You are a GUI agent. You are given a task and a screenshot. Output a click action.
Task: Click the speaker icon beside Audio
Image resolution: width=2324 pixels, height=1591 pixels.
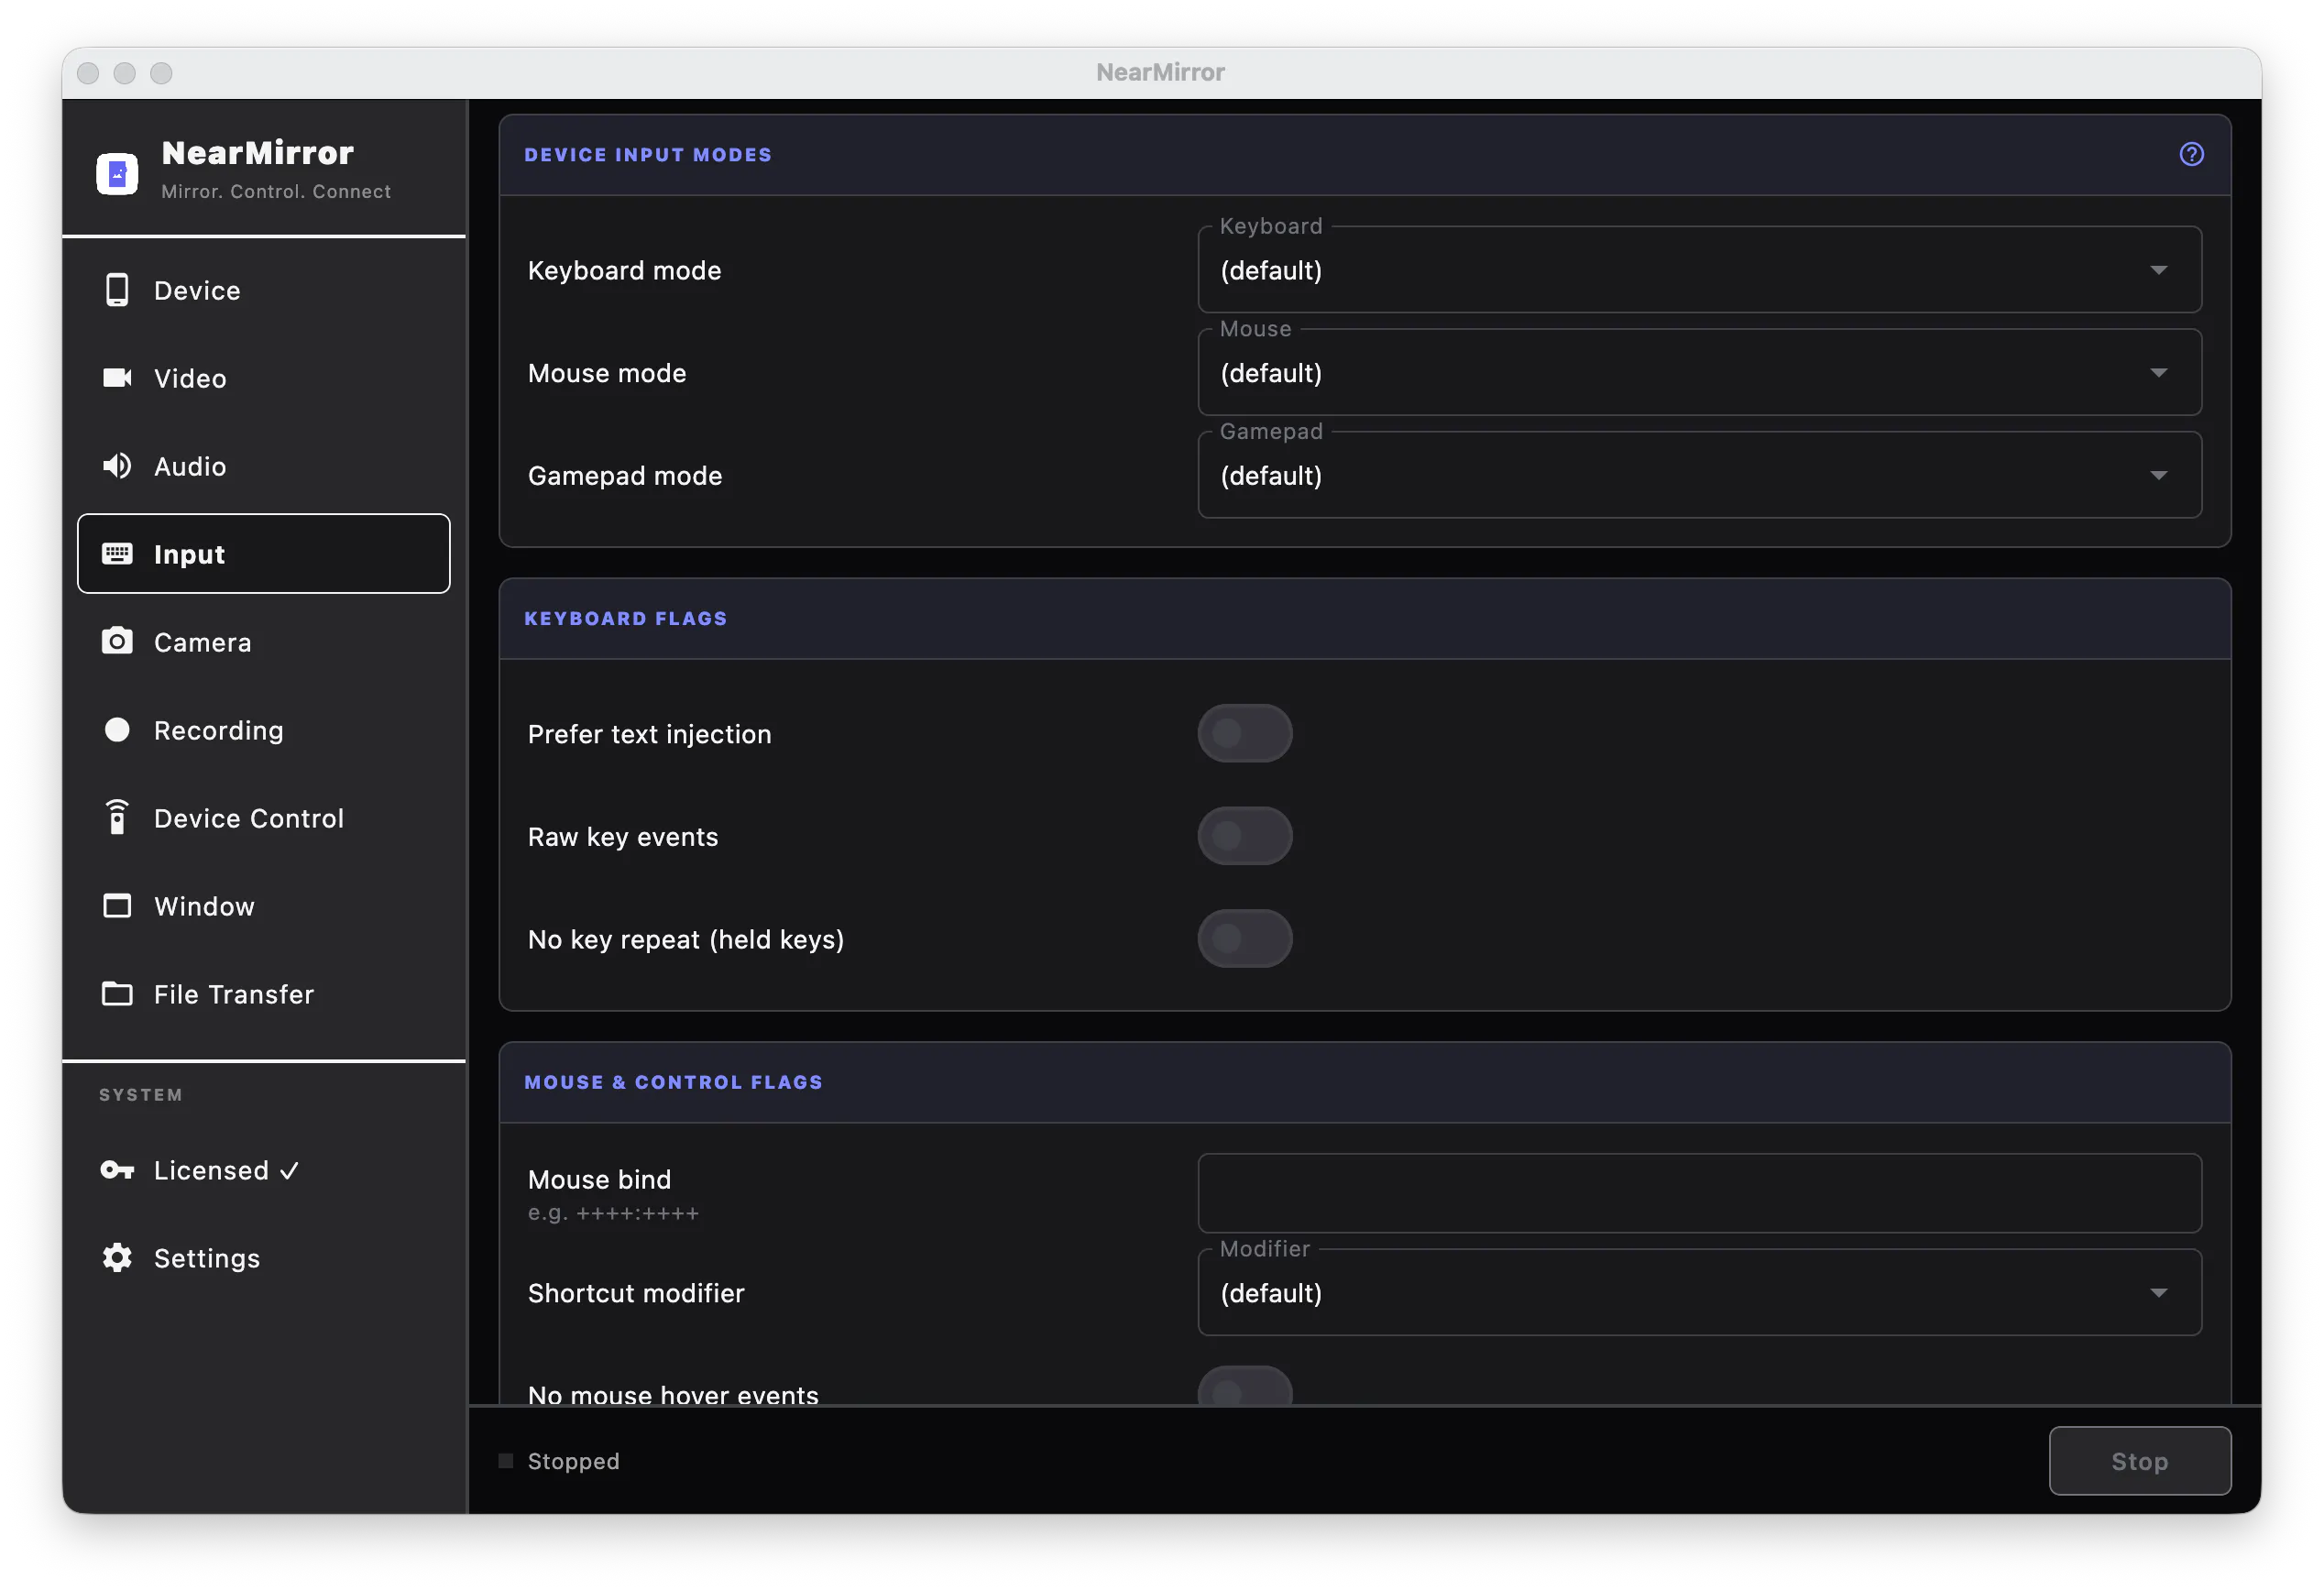[117, 466]
